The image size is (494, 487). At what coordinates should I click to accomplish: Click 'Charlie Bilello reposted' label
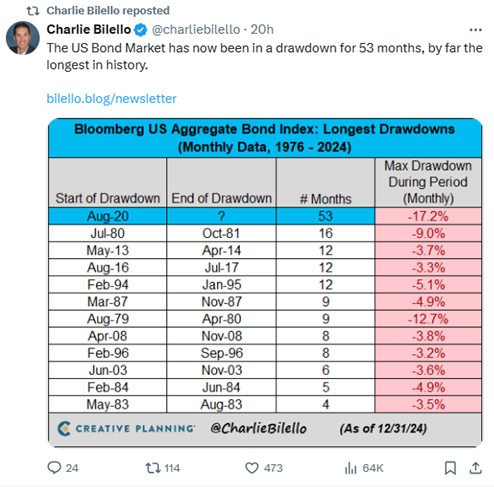tap(108, 11)
